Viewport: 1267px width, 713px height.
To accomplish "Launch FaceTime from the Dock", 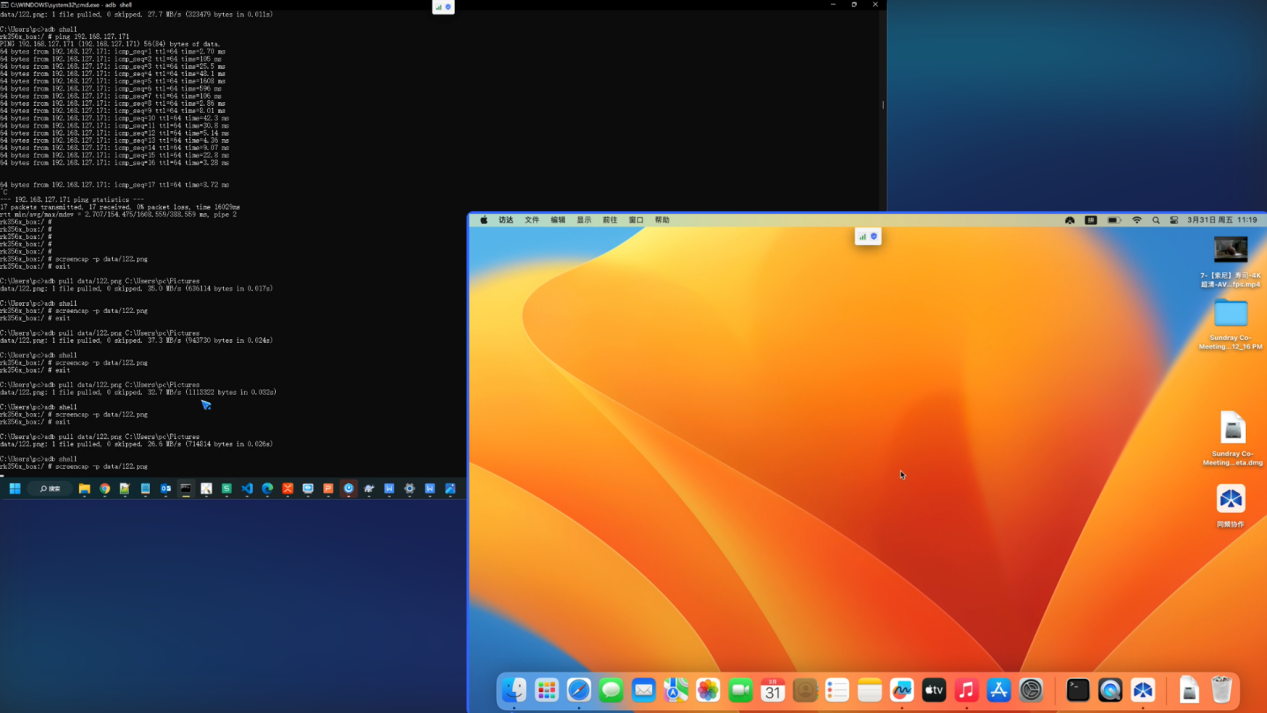I will pos(741,690).
